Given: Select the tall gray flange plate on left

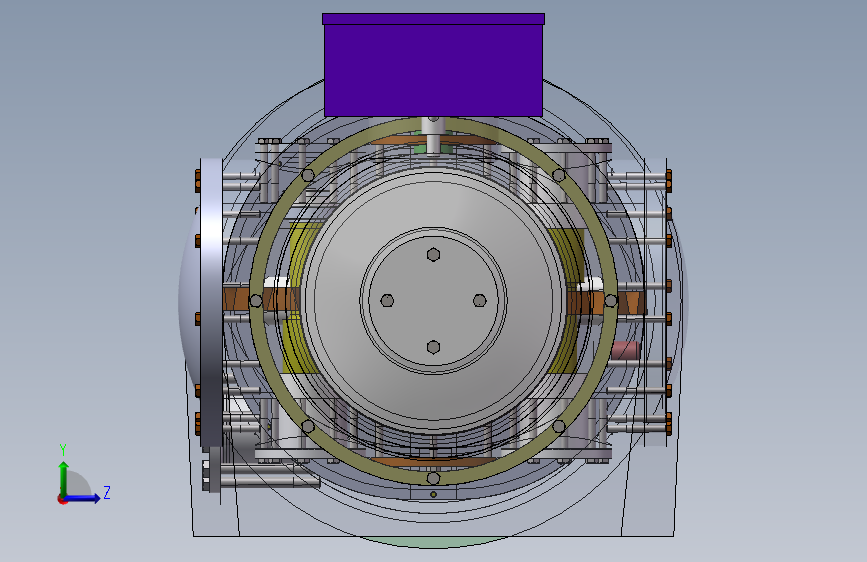Looking at the screenshot, I should [211, 303].
